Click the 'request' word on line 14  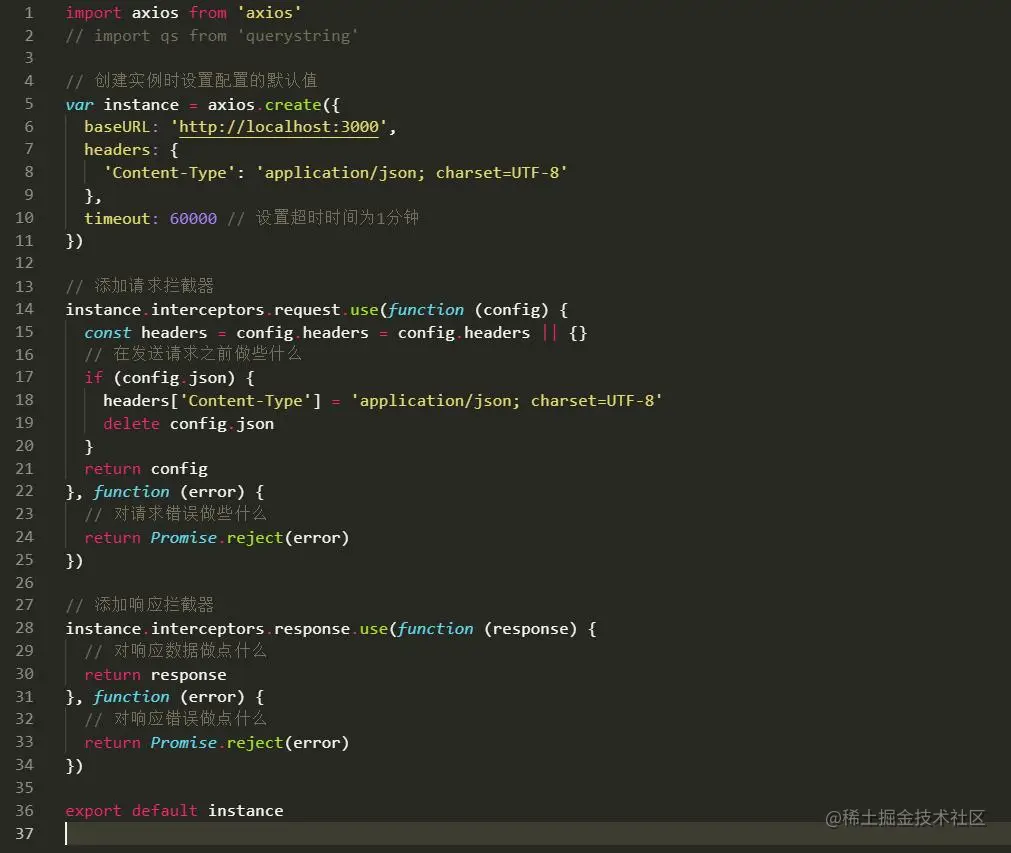click(x=307, y=310)
